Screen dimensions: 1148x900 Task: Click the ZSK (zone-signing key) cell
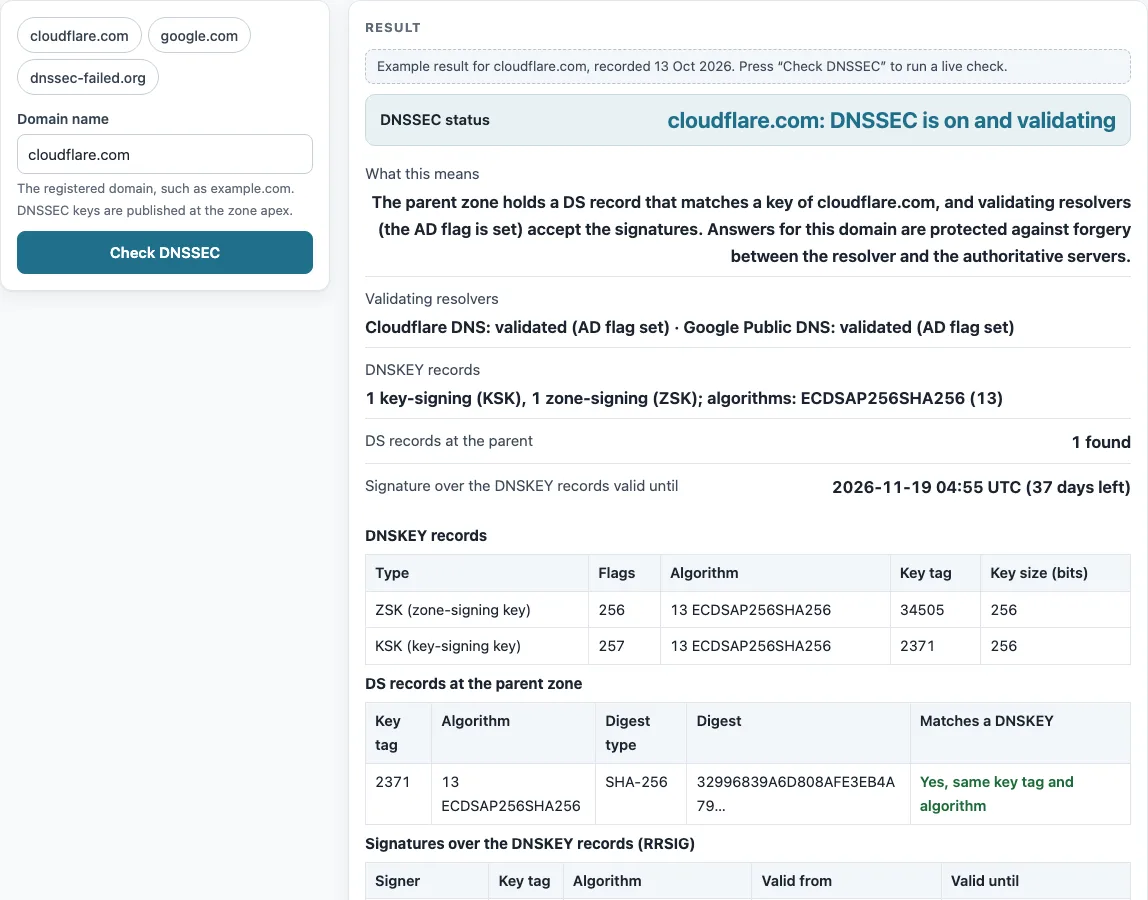click(x=477, y=610)
